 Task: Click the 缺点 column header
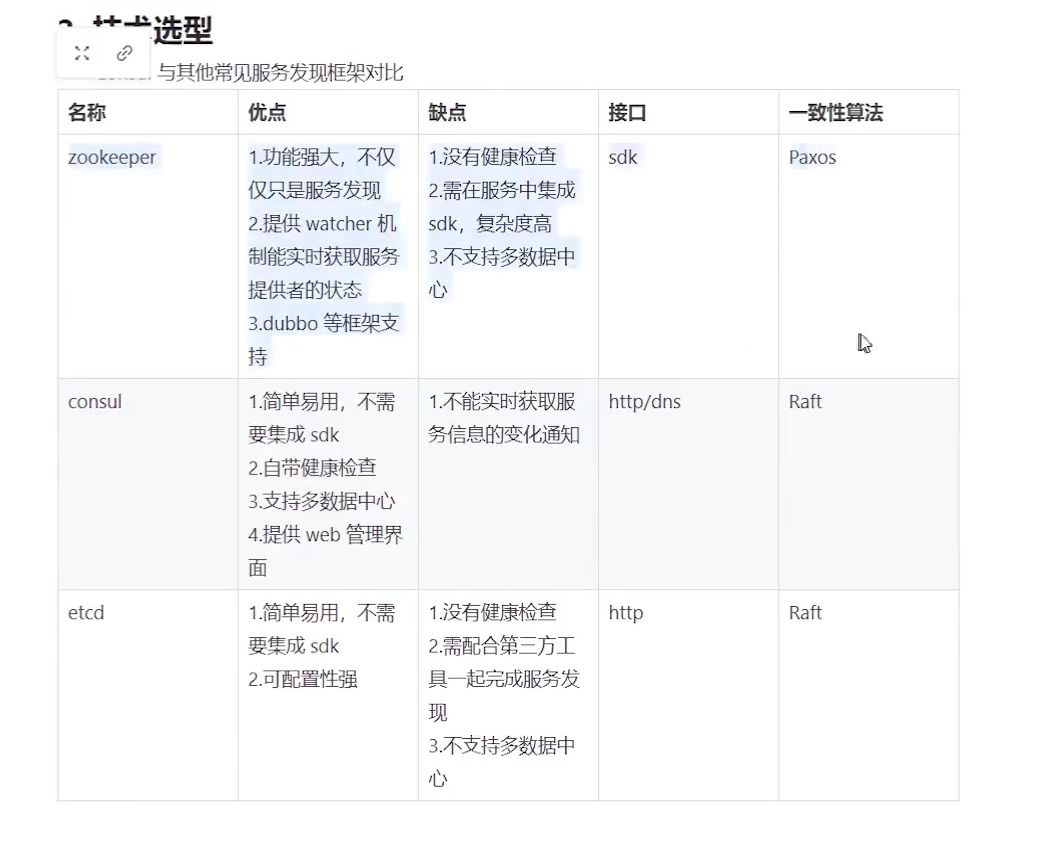tap(447, 113)
